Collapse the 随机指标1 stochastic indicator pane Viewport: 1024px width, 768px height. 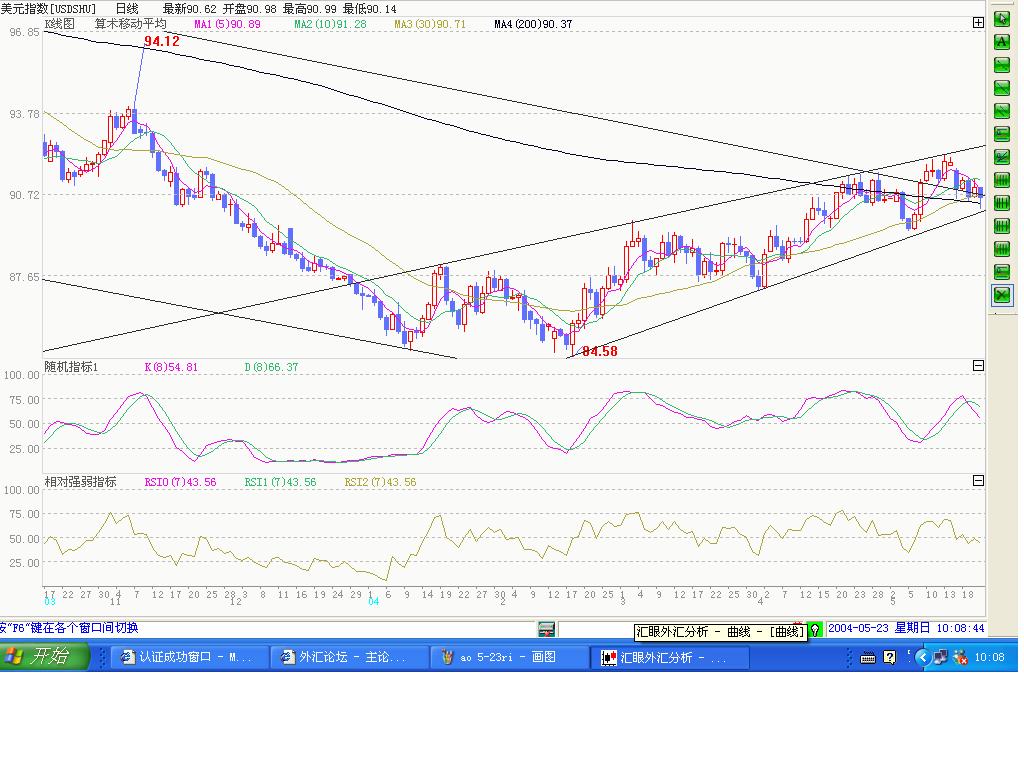978,366
